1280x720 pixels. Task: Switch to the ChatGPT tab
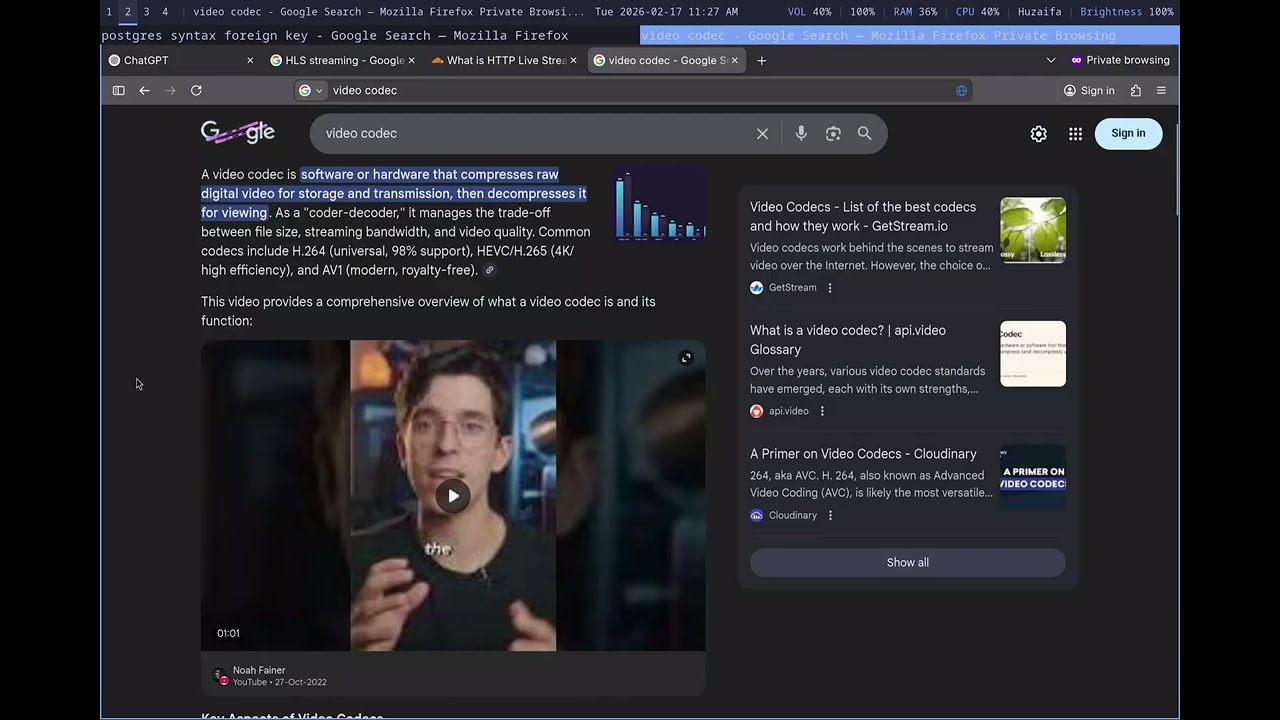coord(181,60)
